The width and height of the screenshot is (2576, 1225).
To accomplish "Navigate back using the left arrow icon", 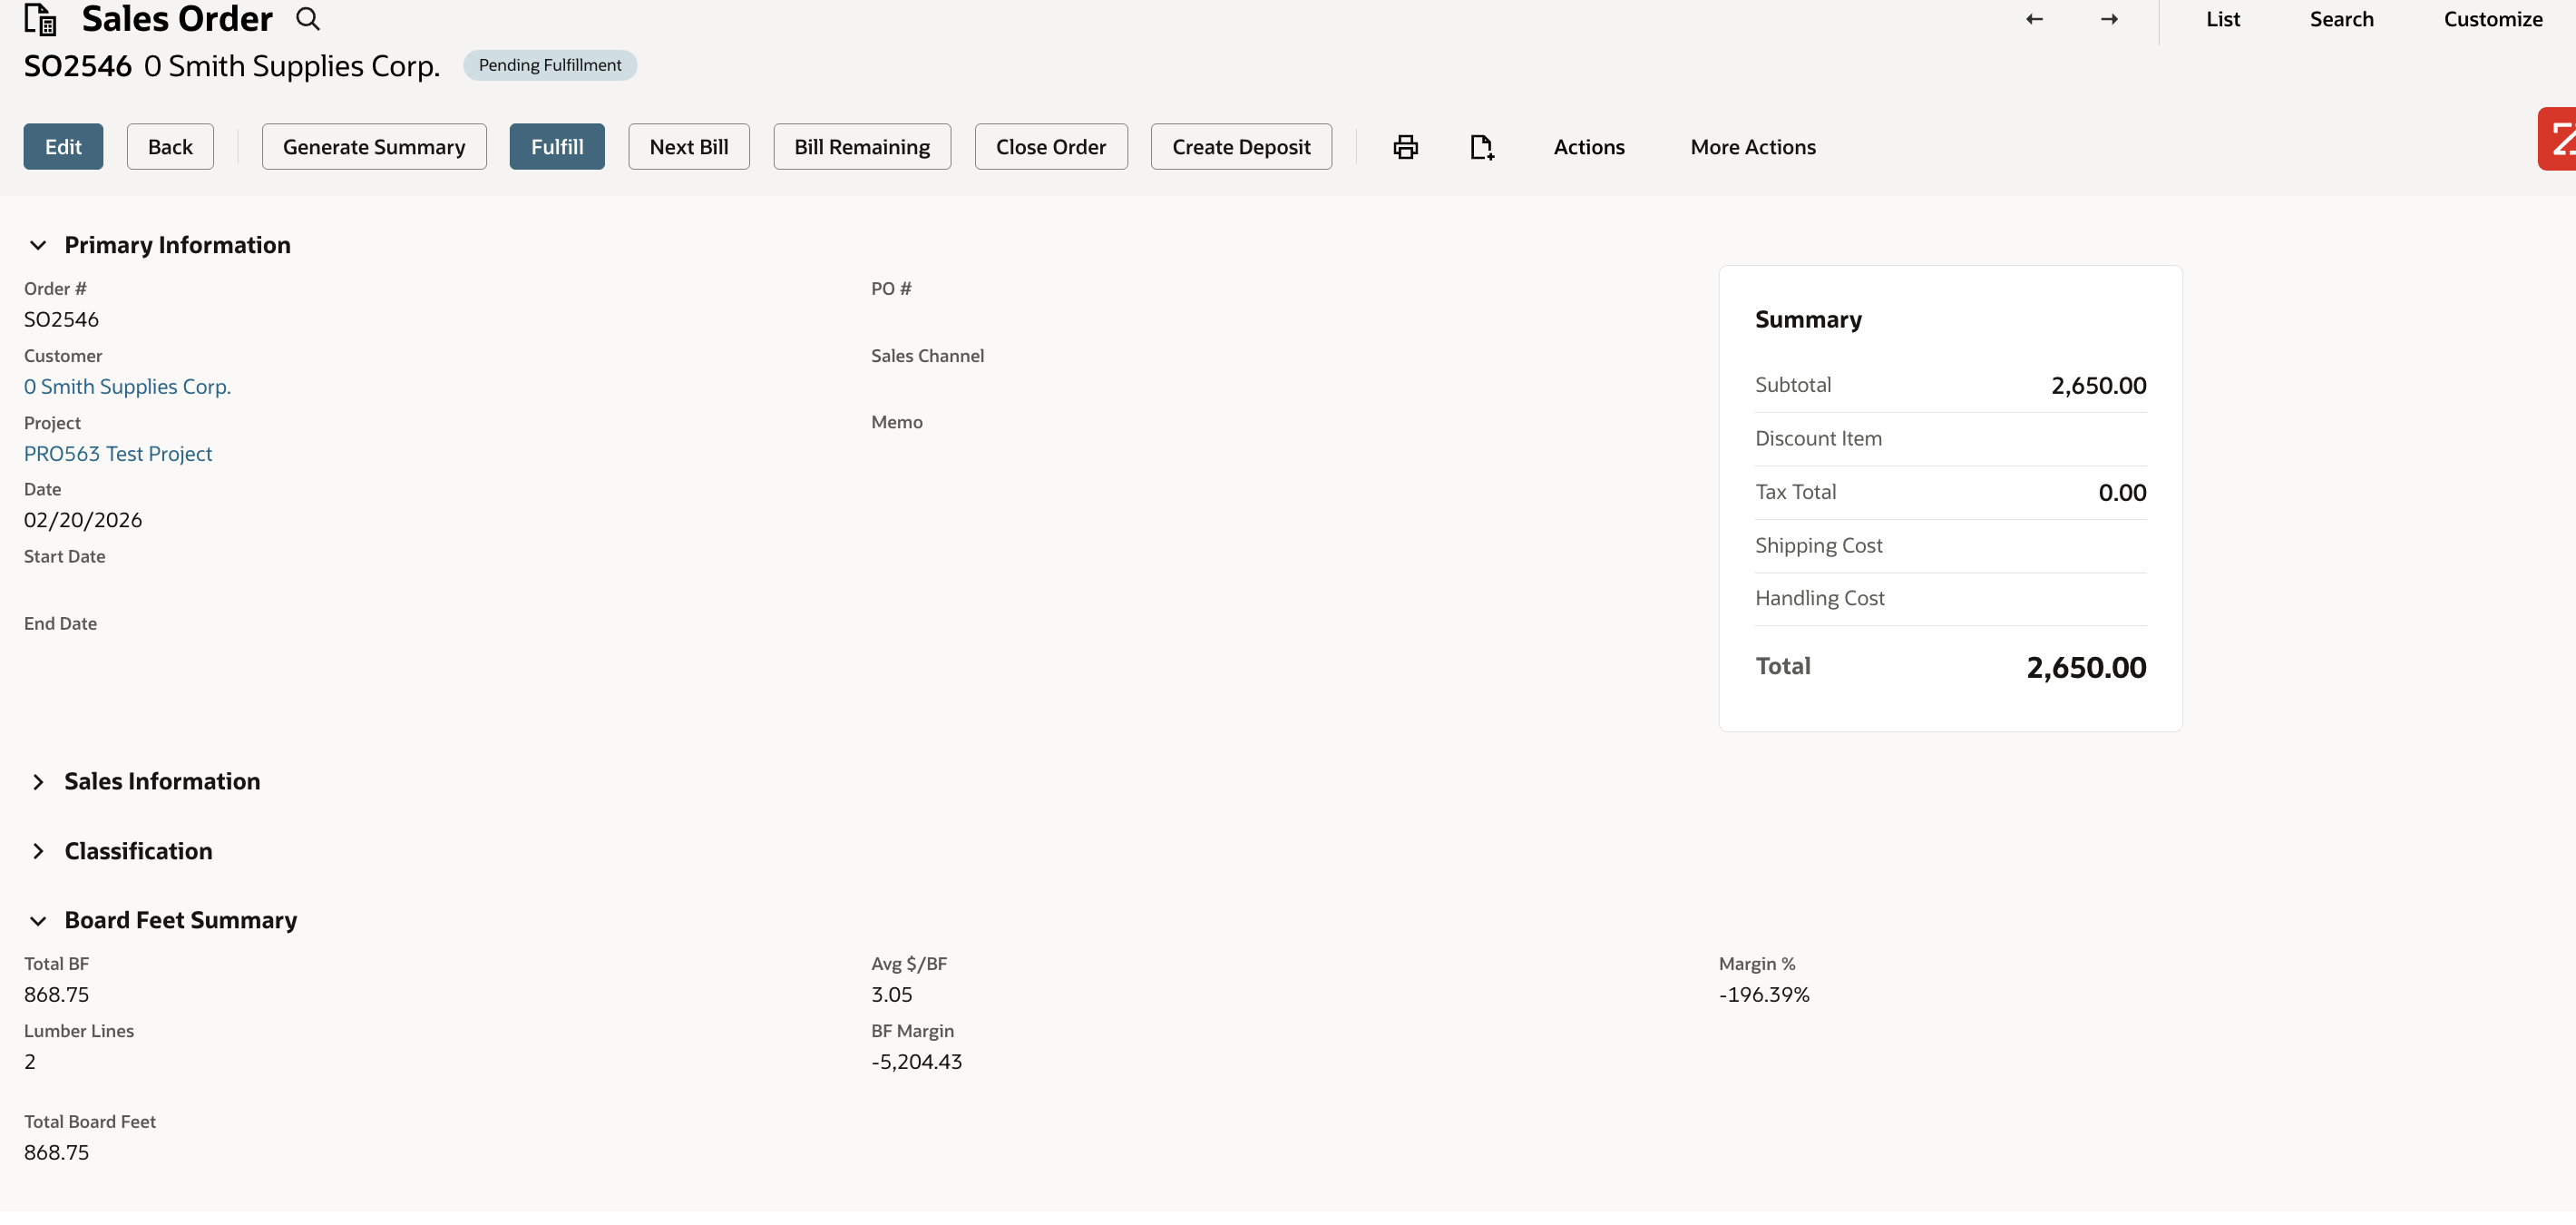I will point(2034,18).
